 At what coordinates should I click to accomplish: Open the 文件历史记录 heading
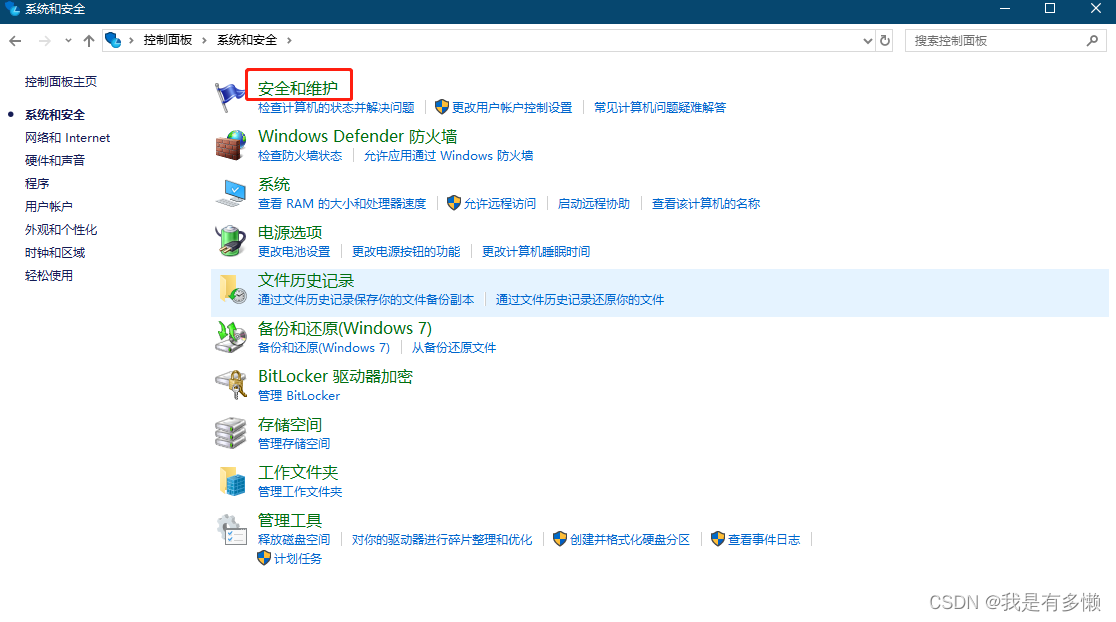pos(306,280)
